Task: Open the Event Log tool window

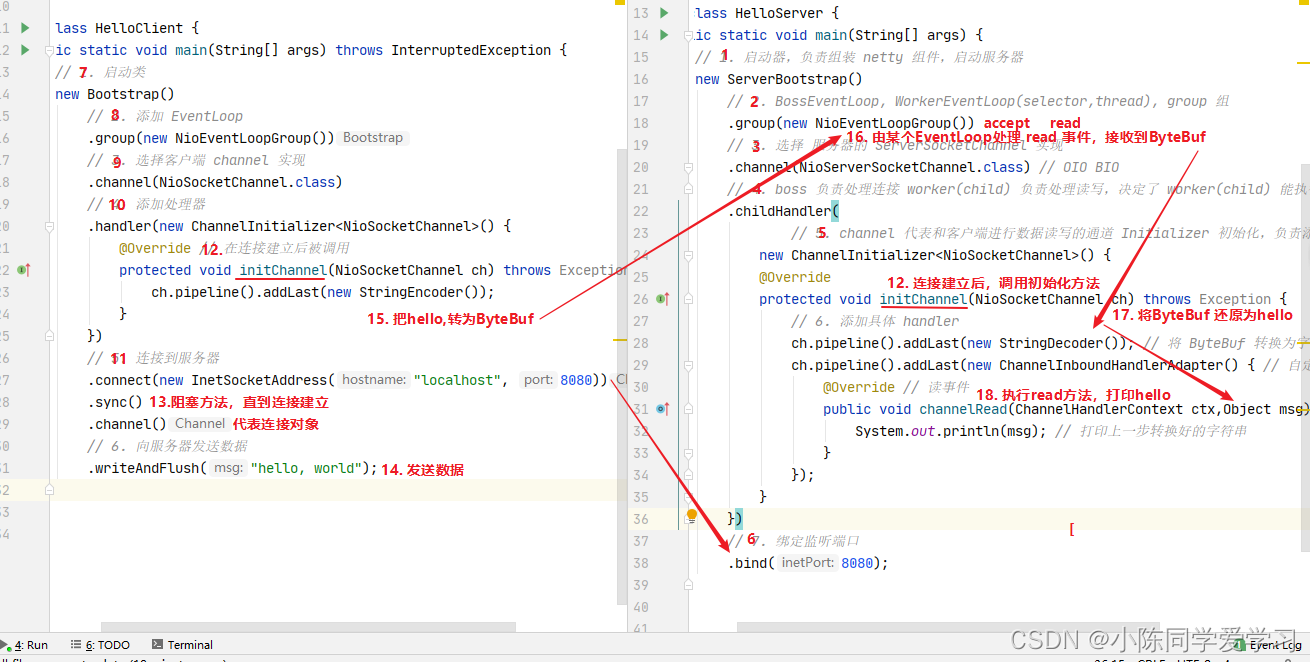Action: pos(1267,645)
